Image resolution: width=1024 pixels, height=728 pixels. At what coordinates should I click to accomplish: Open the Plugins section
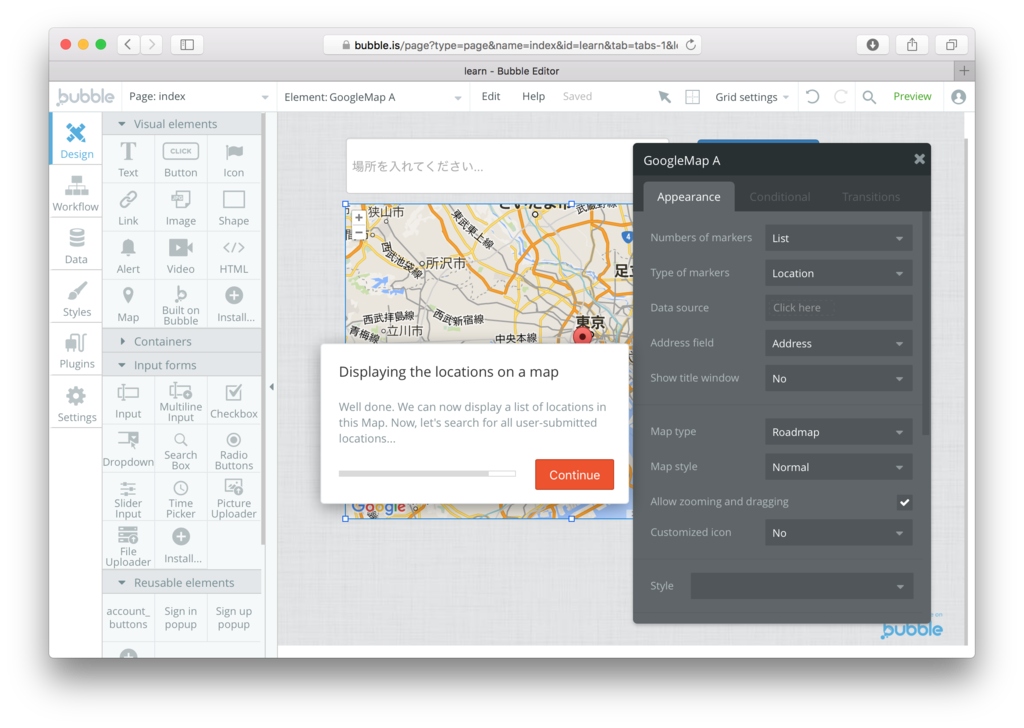[76, 351]
